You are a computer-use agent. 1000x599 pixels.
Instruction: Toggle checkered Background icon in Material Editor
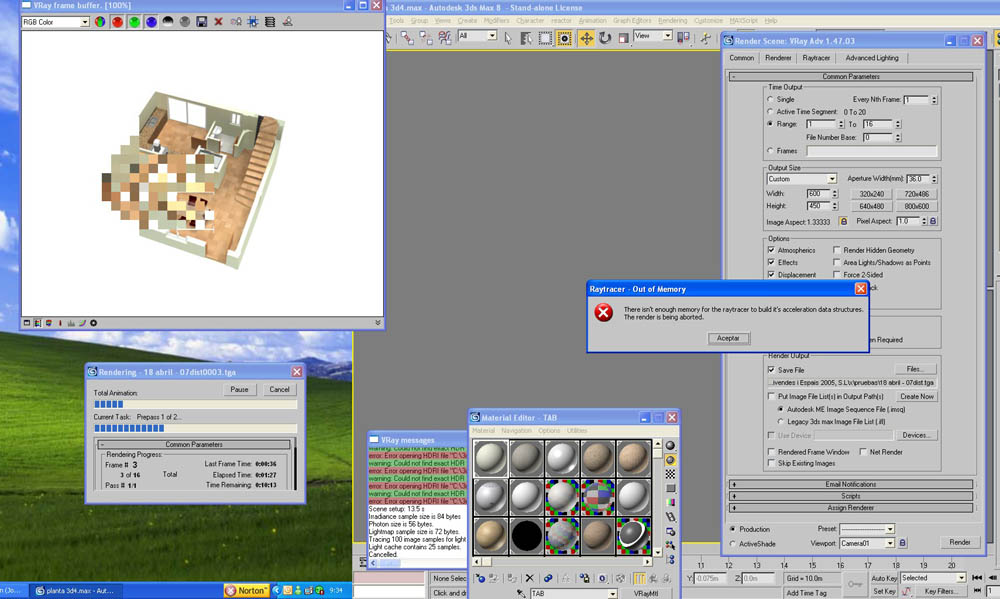pyautogui.click(x=670, y=474)
